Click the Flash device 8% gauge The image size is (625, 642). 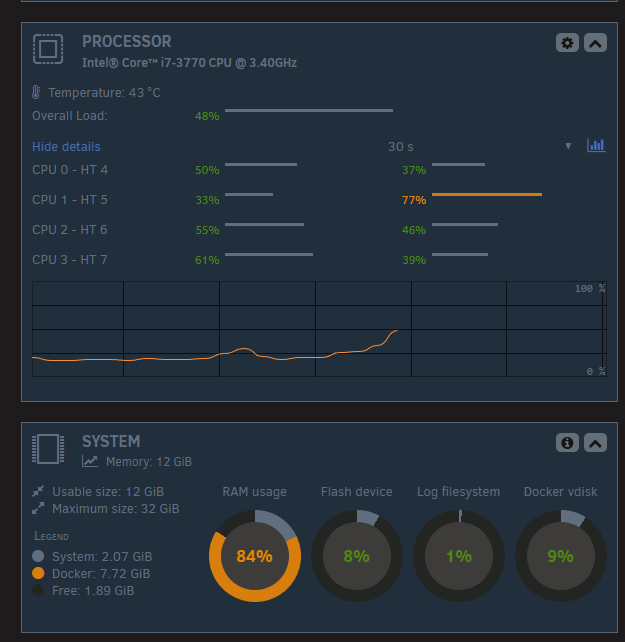click(x=357, y=556)
